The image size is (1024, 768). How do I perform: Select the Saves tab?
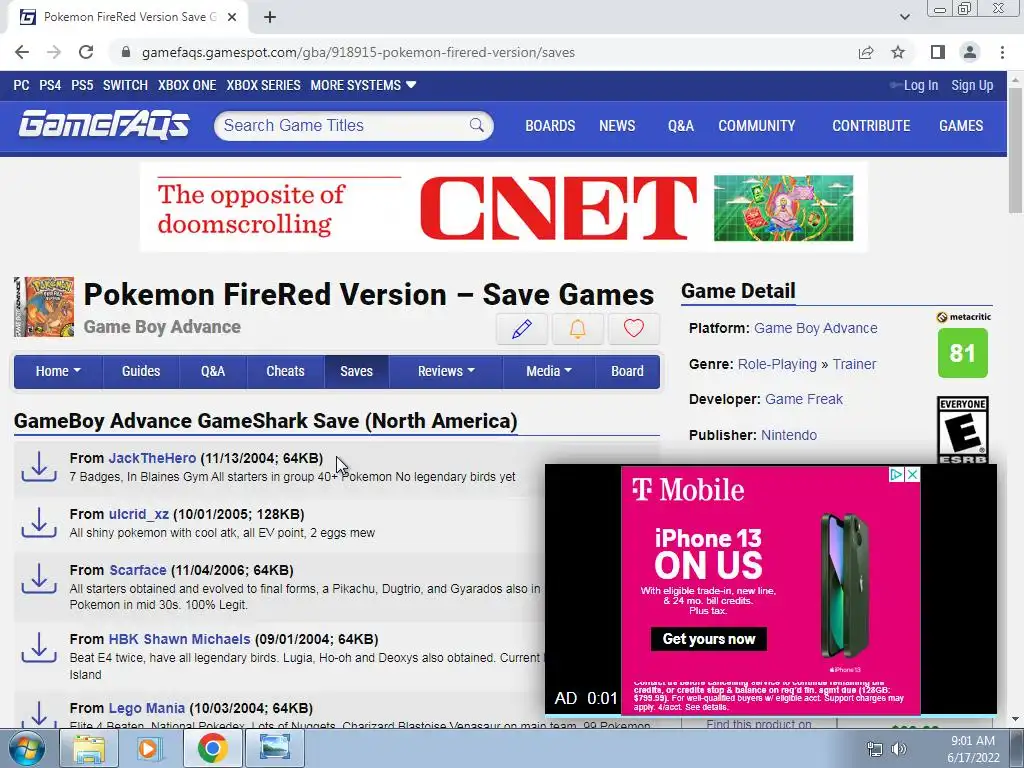tap(357, 371)
